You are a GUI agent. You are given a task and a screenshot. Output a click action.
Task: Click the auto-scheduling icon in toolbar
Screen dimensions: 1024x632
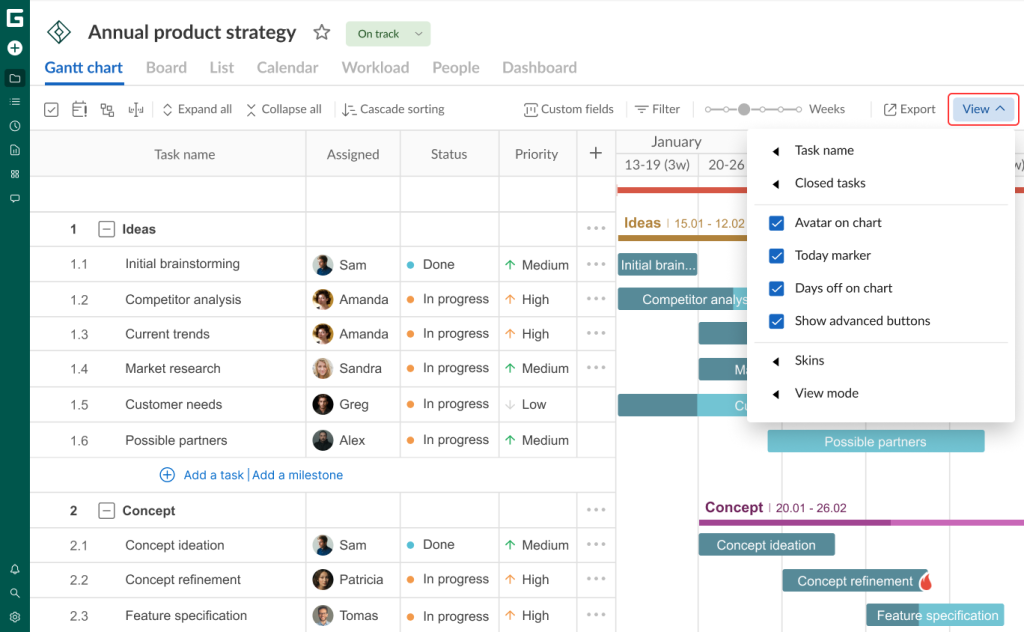pyautogui.click(x=135, y=109)
